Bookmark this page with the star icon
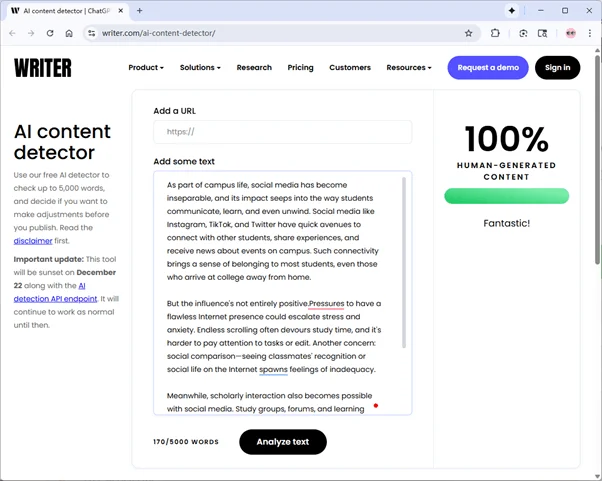The height and width of the screenshot is (481, 602). pos(468,33)
